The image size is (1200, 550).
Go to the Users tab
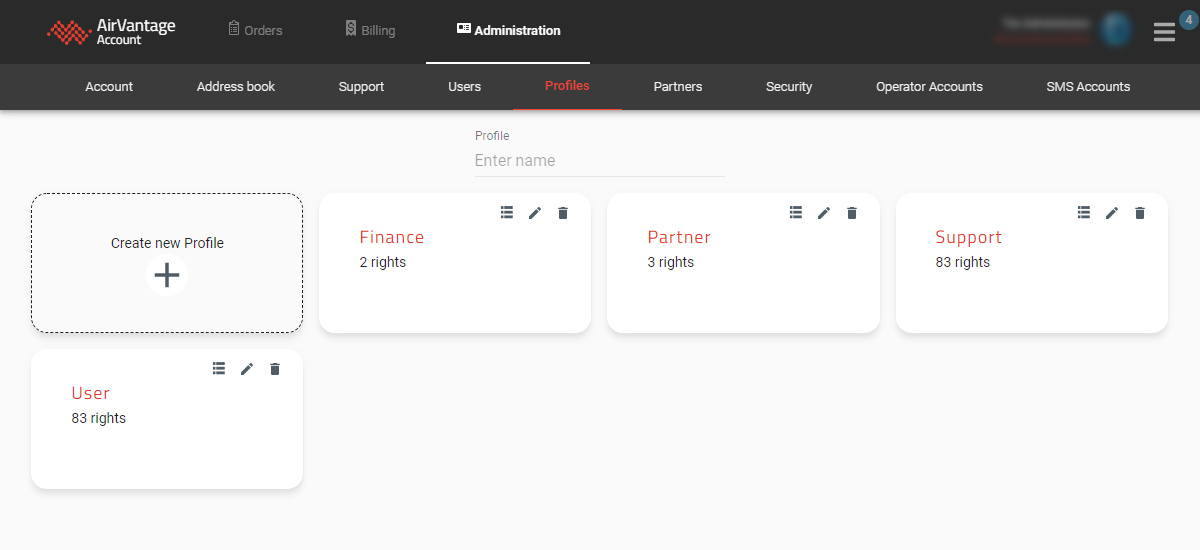pos(464,87)
